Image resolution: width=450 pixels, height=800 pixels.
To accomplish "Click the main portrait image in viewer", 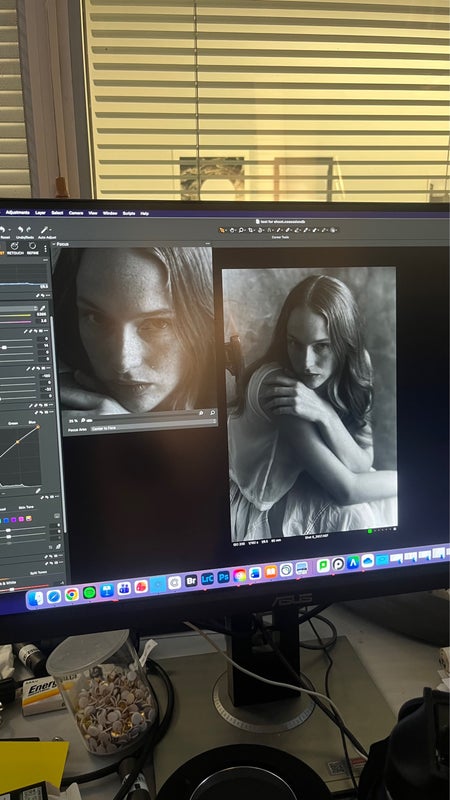I will (309, 404).
